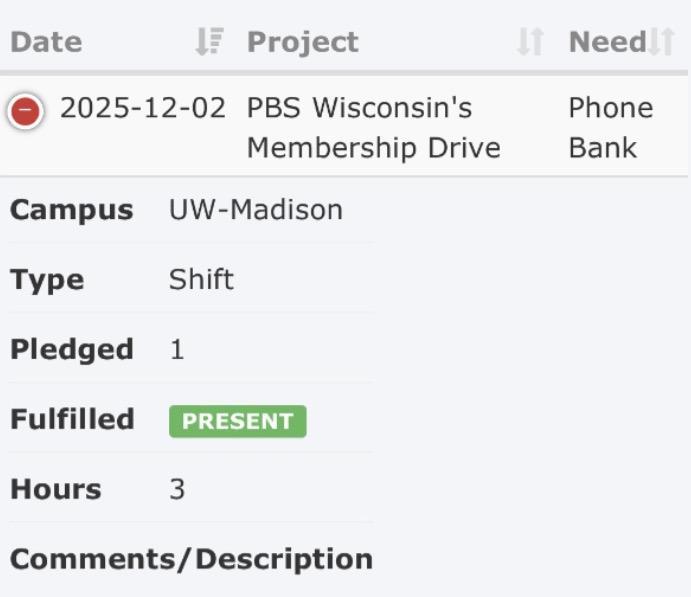Select the 2025-12-02 date cell
Image resolution: width=691 pixels, height=597 pixels.
coord(143,108)
